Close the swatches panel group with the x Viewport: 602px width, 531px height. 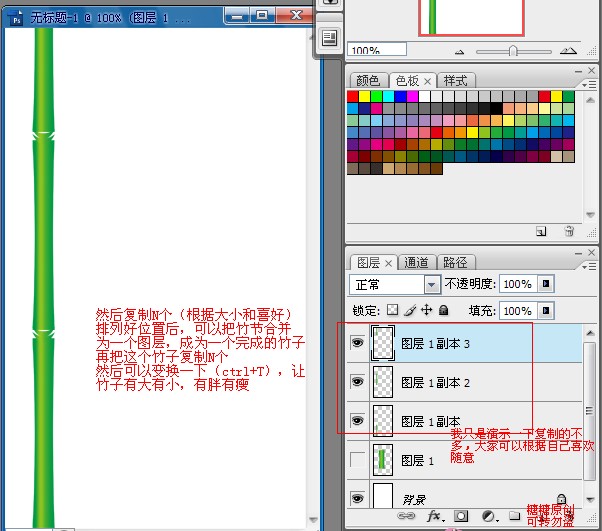point(591,71)
